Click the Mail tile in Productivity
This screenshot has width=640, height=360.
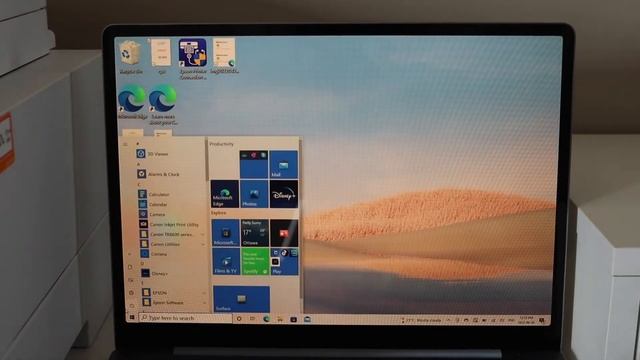tap(284, 164)
